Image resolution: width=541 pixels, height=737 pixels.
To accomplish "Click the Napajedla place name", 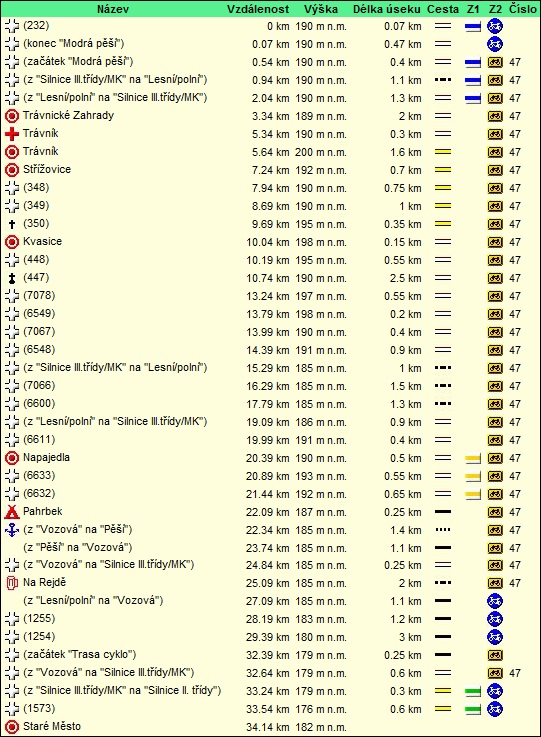I will click(46, 457).
